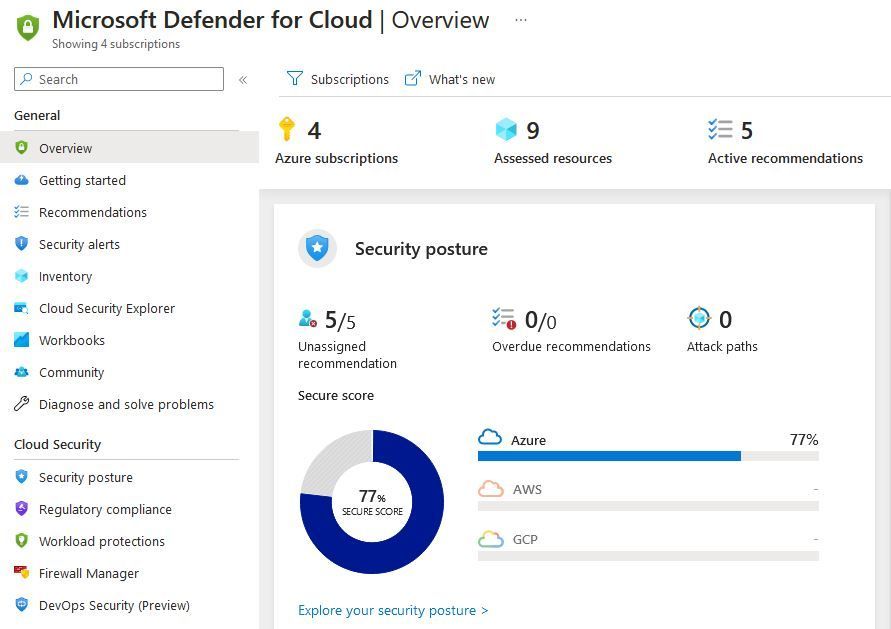Click the Regulatory compliance purple shield icon
Image resolution: width=891 pixels, height=629 pixels.
[x=22, y=509]
